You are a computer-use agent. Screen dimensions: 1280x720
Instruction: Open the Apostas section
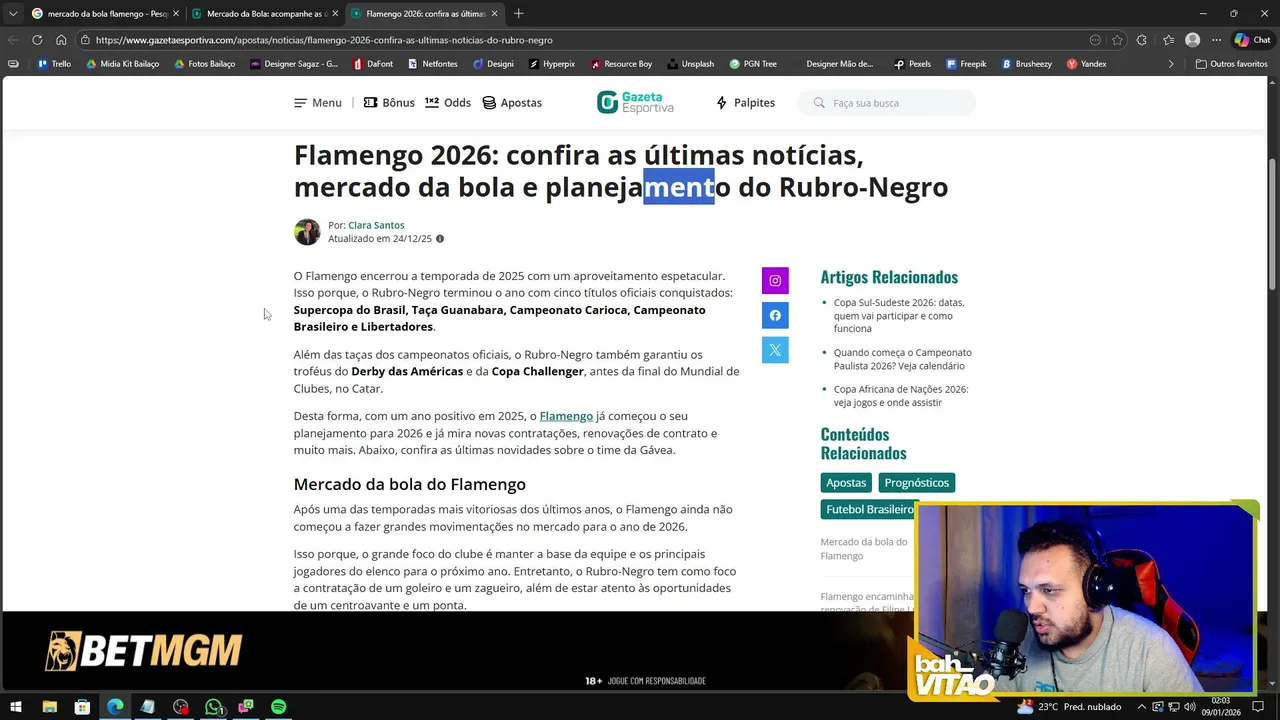512,103
